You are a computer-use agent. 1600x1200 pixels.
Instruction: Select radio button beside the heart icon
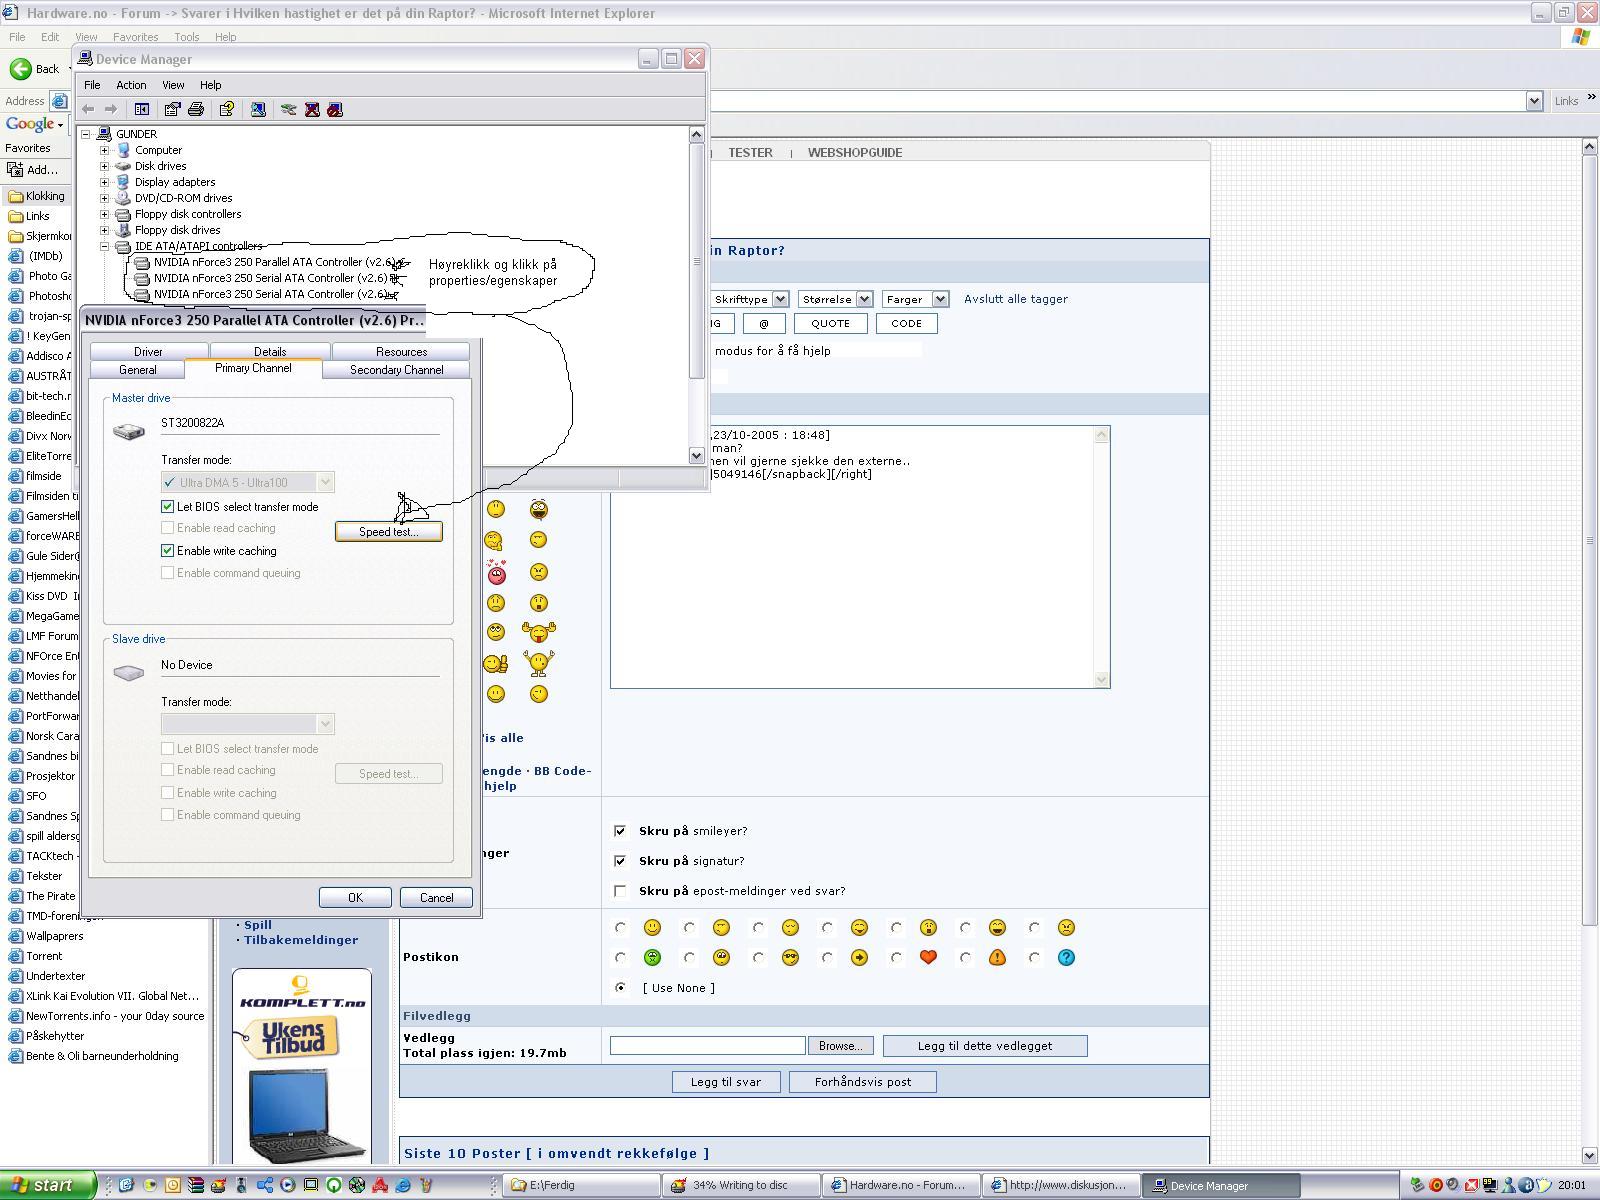[896, 958]
